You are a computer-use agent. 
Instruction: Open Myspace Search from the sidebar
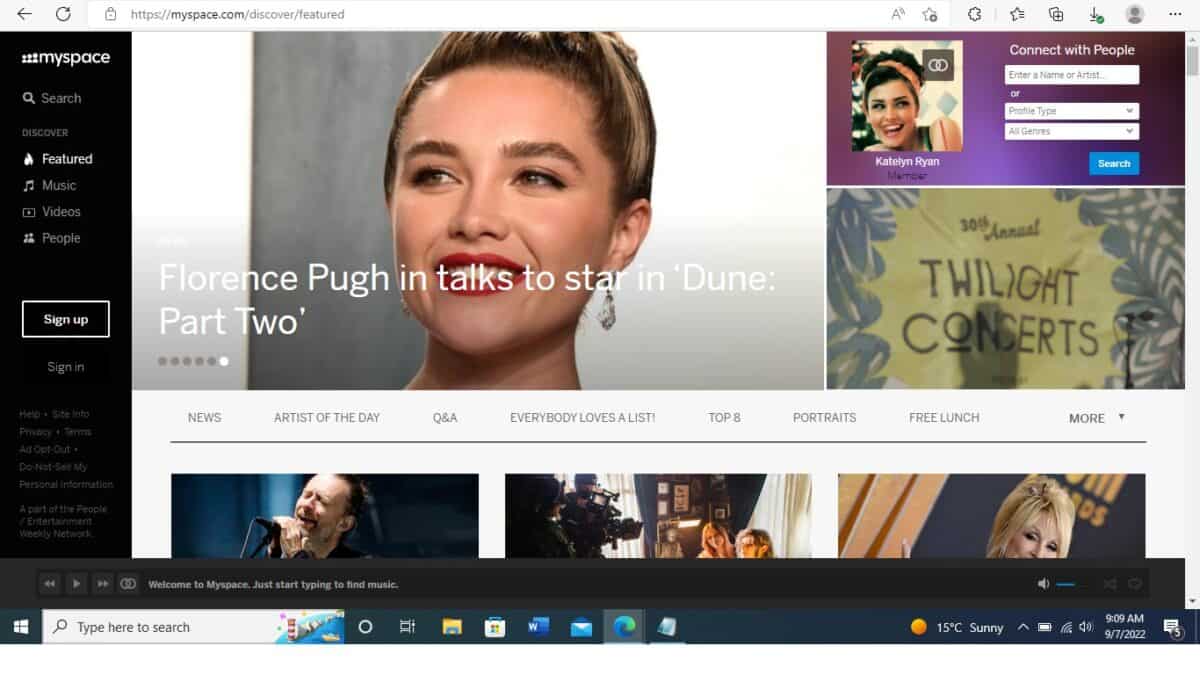pos(52,98)
